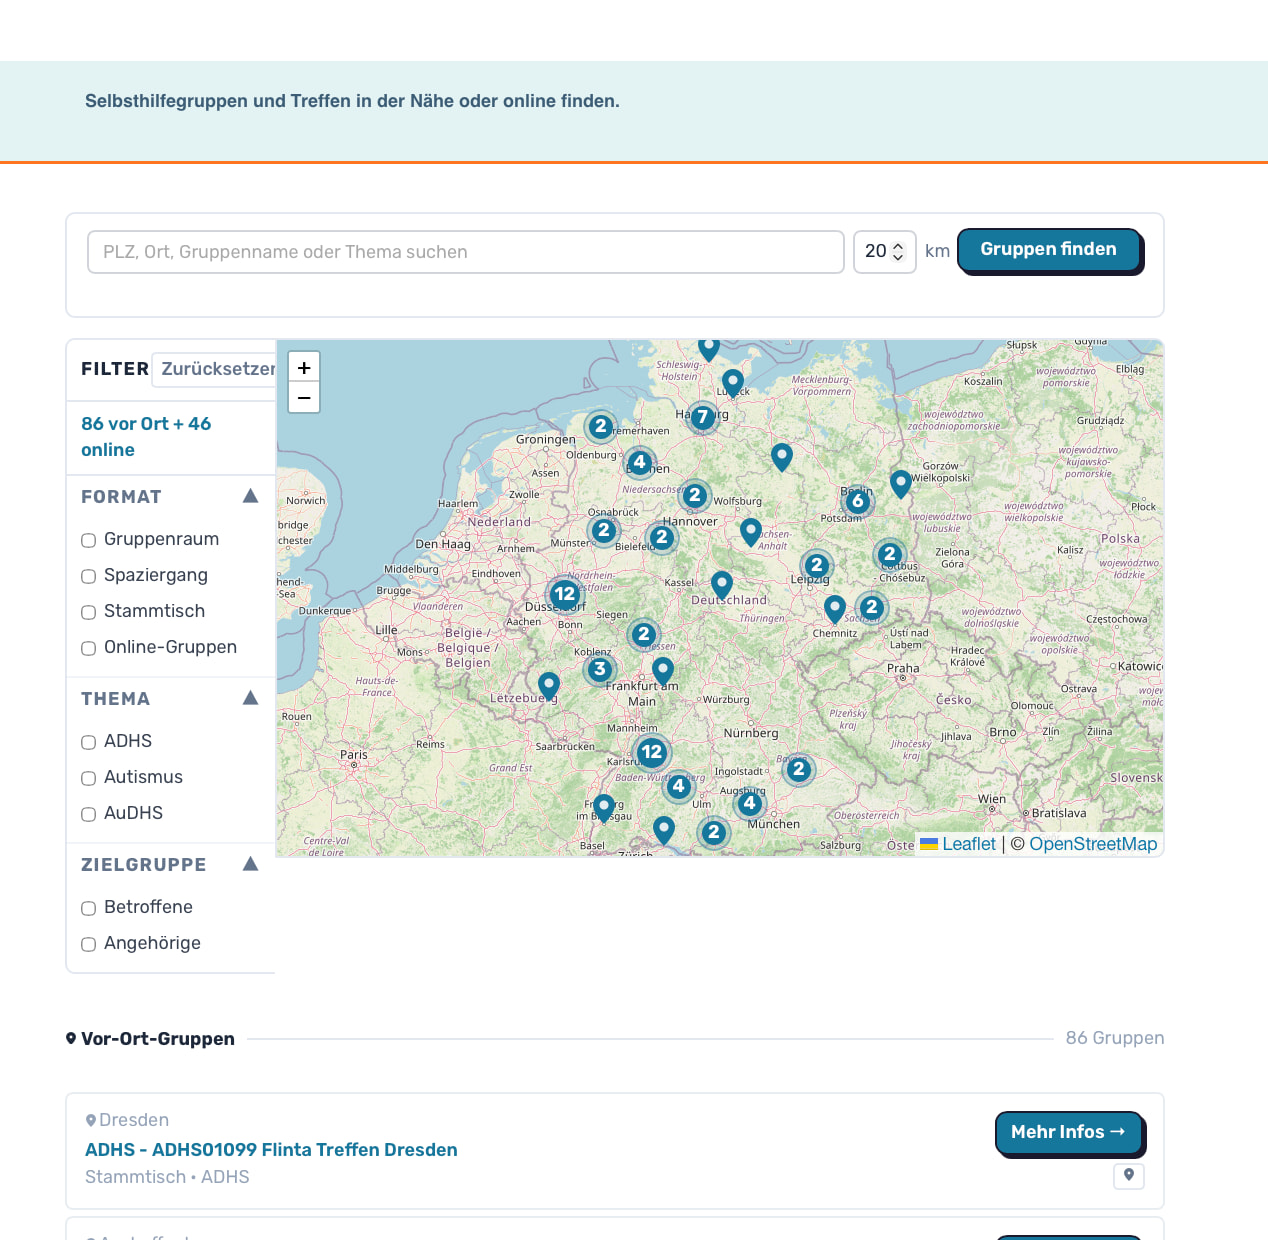Image resolution: width=1268 pixels, height=1240 pixels.
Task: Toggle the Angehörige target group filter
Action: pyautogui.click(x=89, y=944)
